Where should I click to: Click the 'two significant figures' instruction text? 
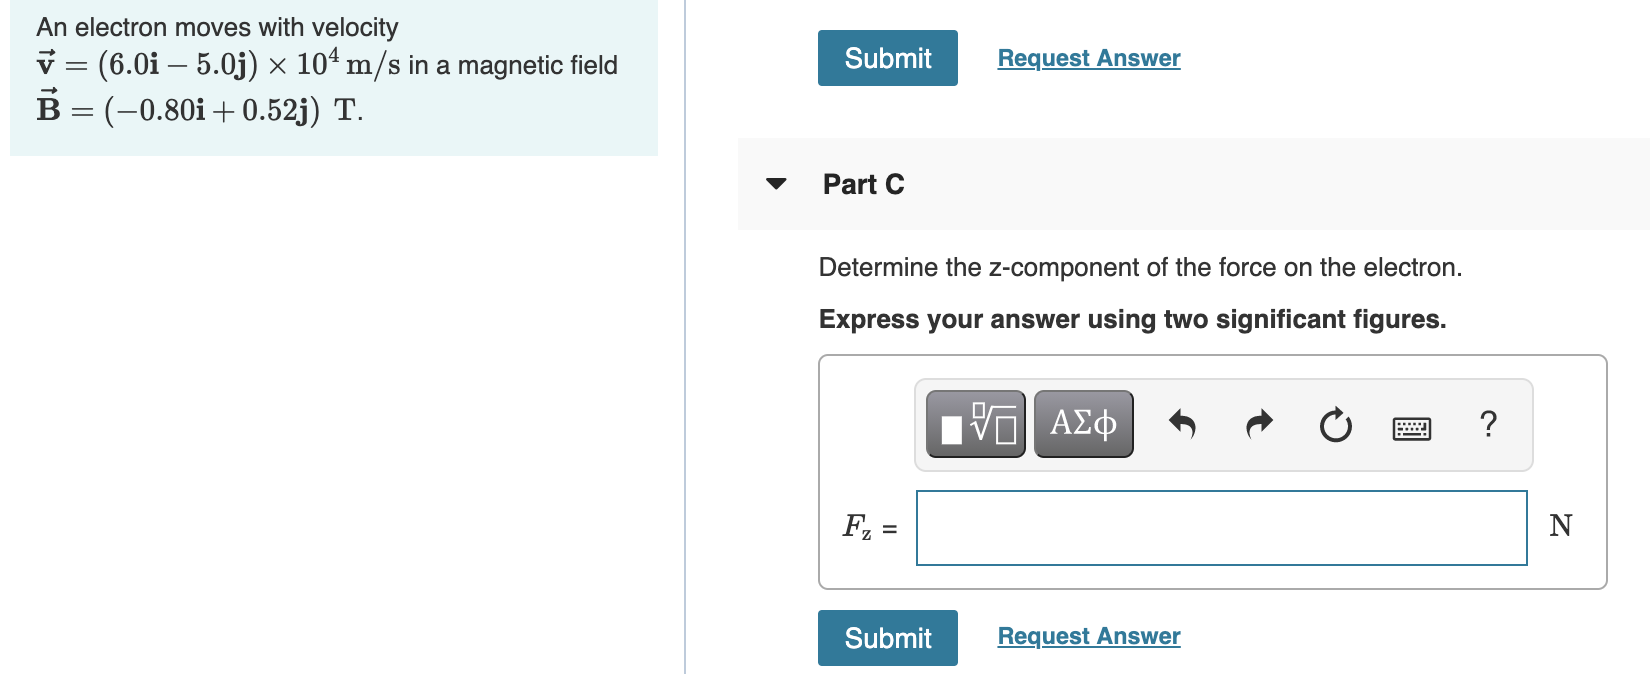click(x=1132, y=319)
